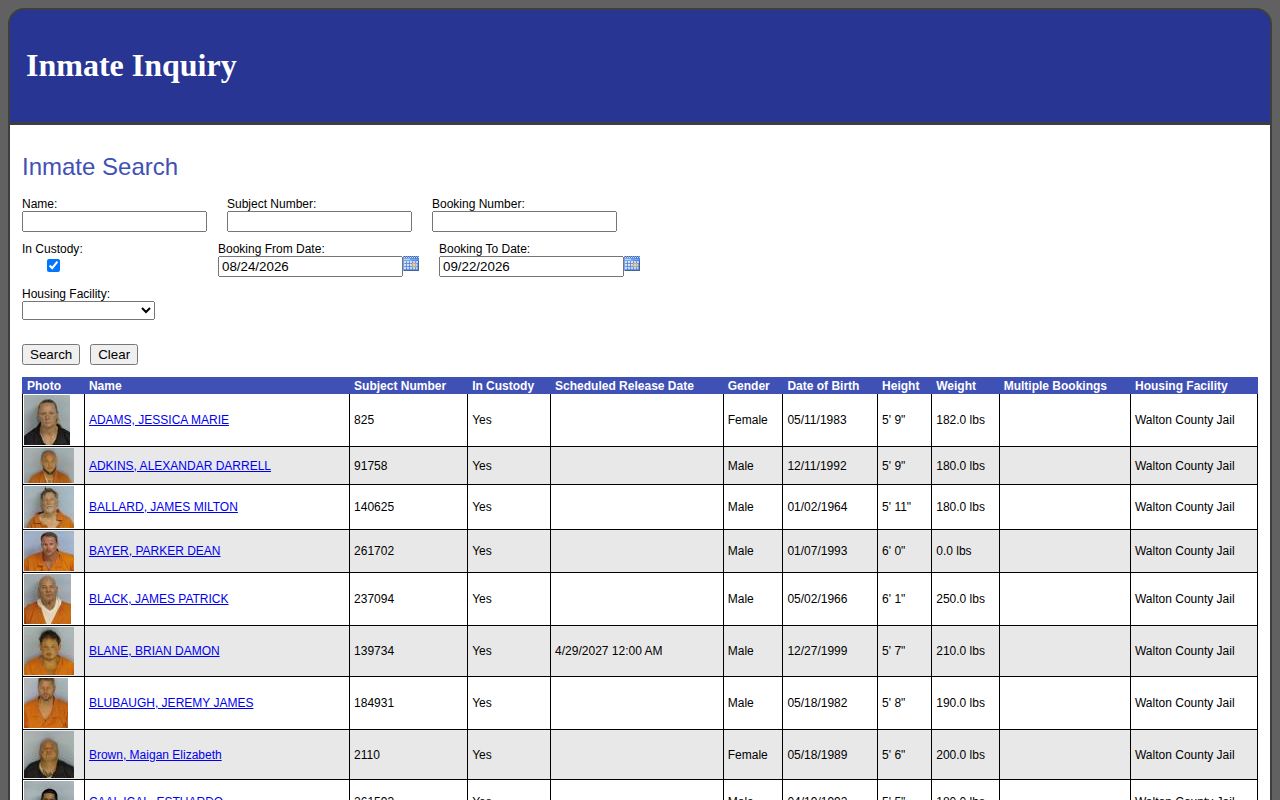Click the Weight column header
The width and height of the screenshot is (1280, 800).
[x=956, y=386]
